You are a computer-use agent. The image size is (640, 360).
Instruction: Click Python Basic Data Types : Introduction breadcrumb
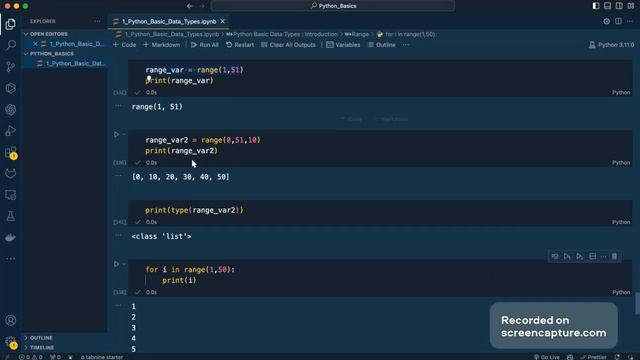[282, 34]
